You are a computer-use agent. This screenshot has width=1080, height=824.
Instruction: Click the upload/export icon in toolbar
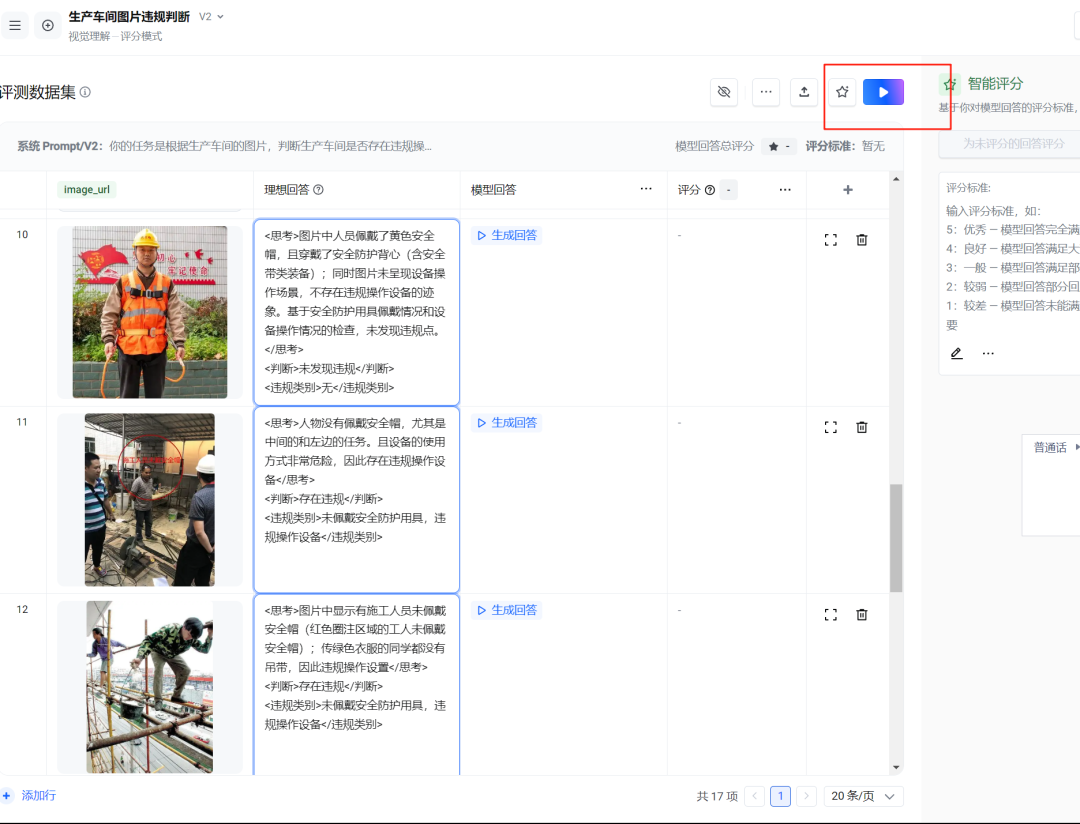(804, 92)
